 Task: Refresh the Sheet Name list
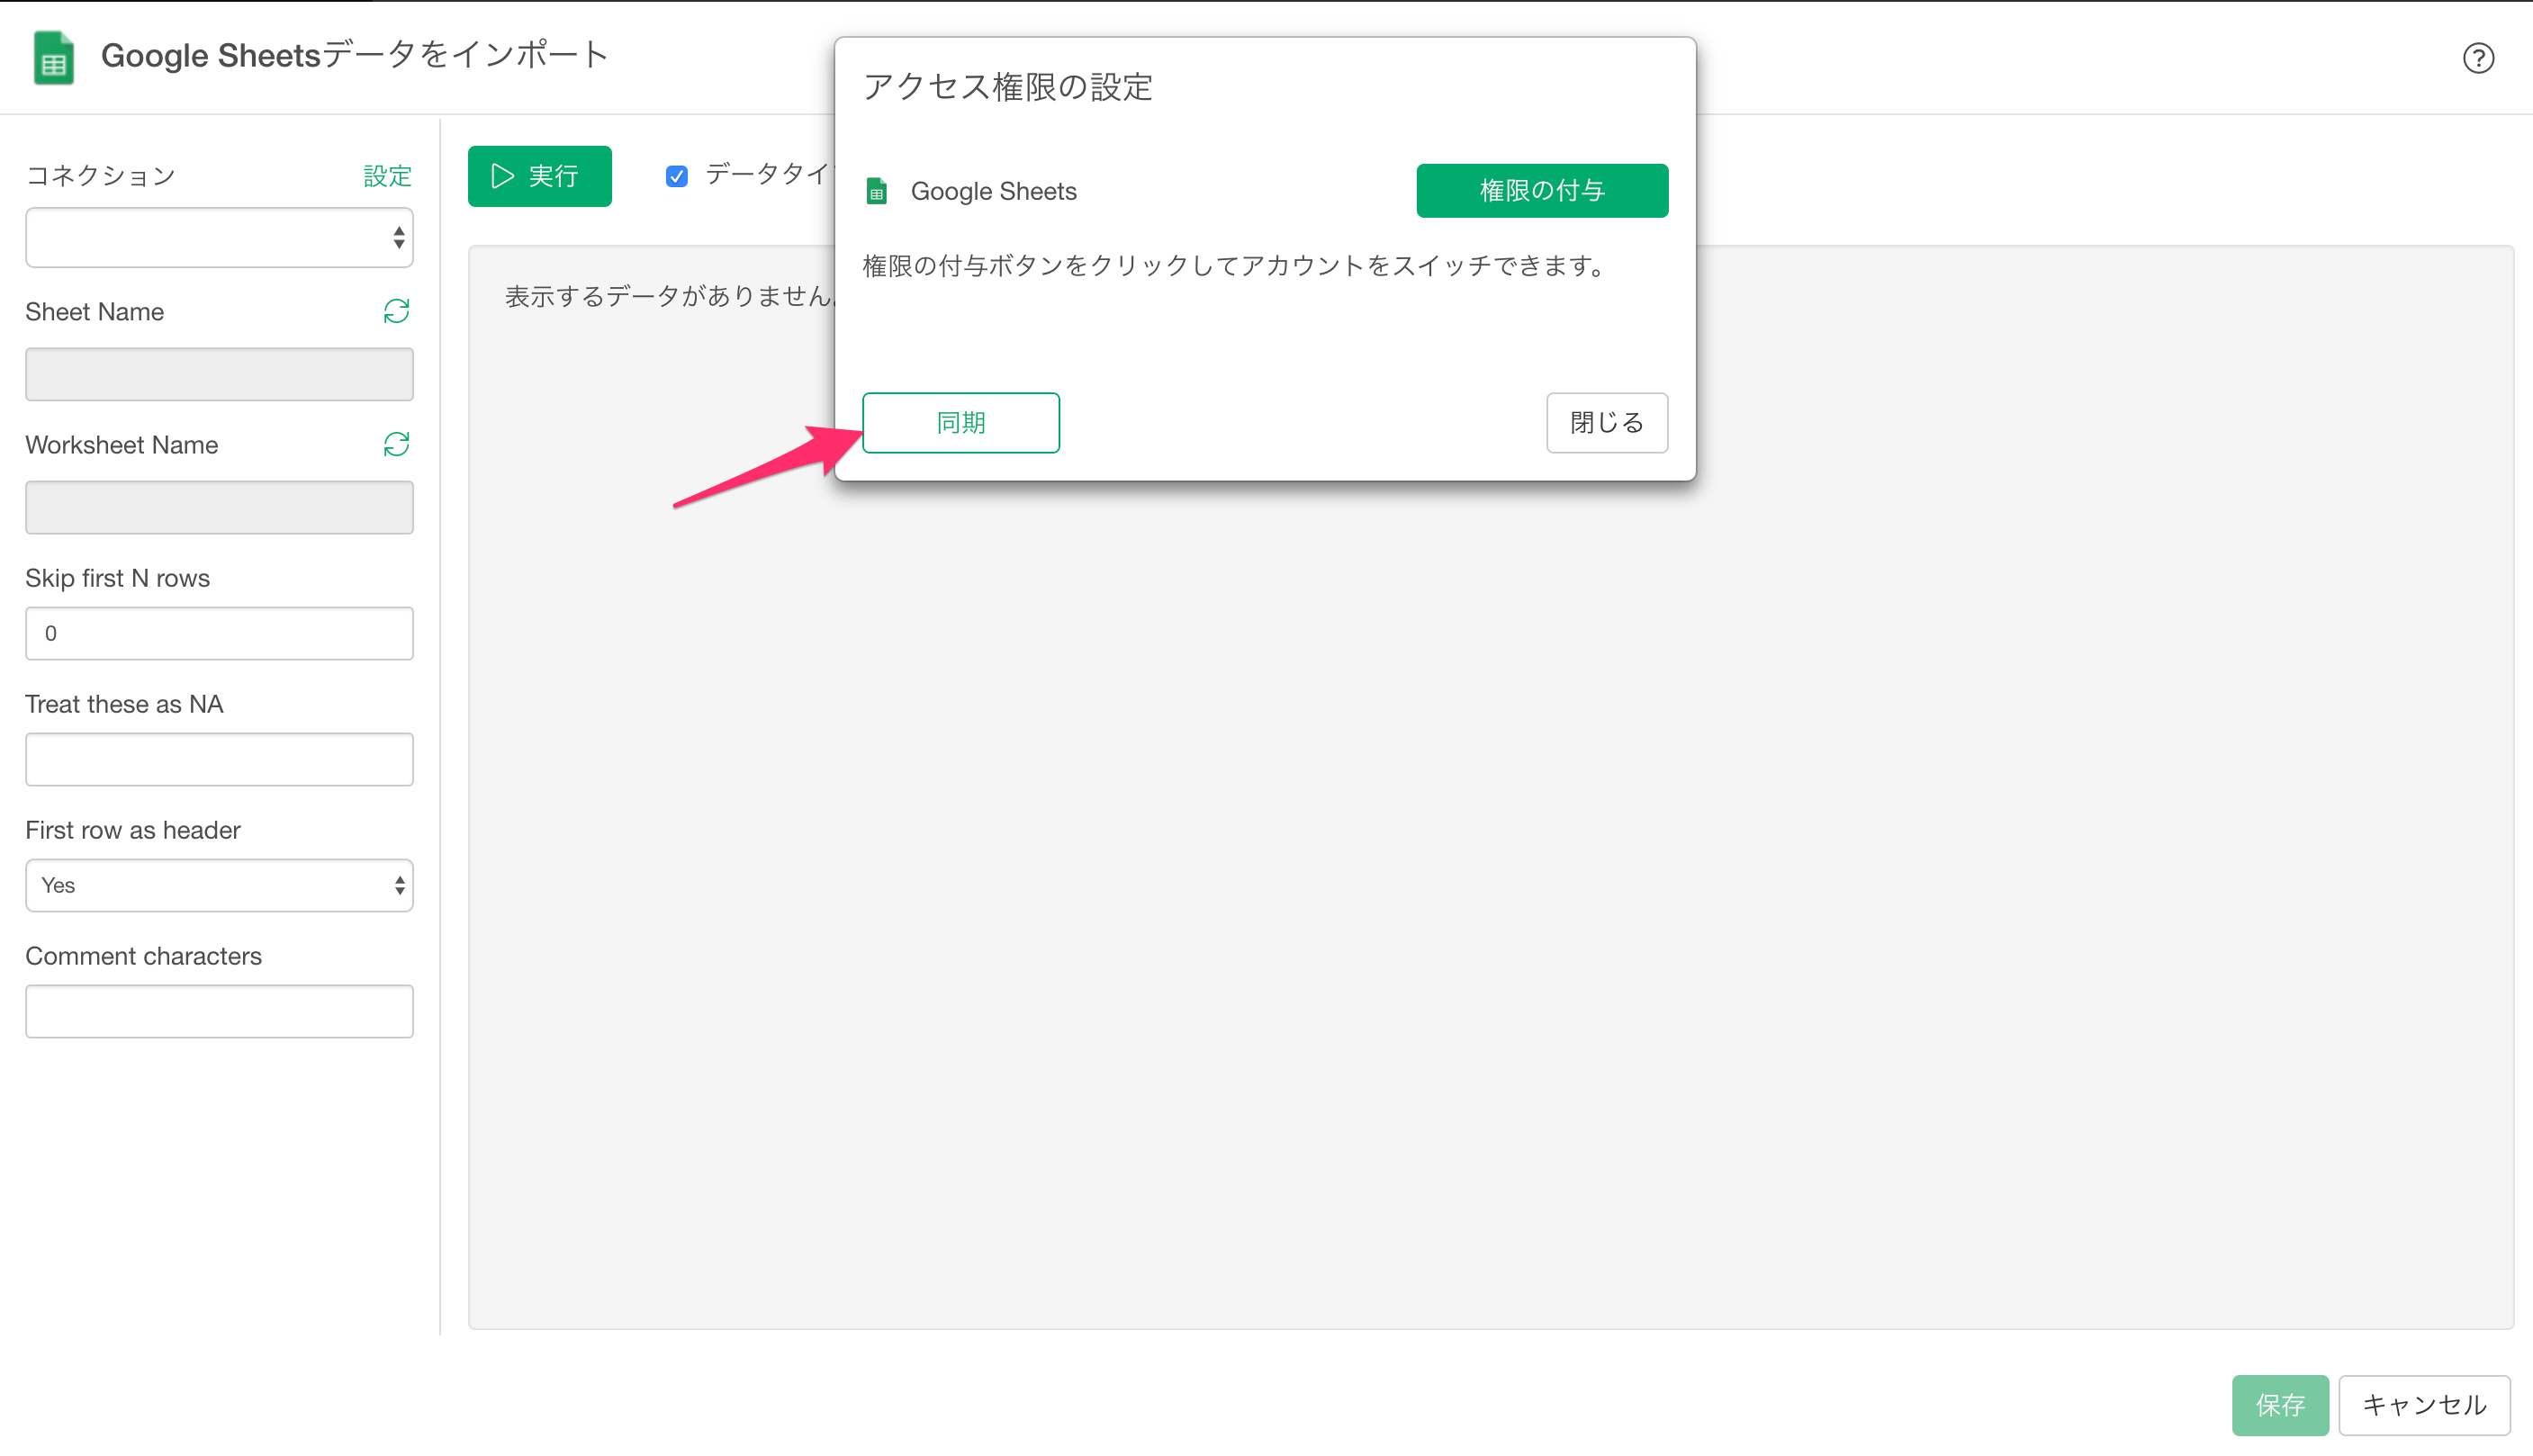click(396, 312)
